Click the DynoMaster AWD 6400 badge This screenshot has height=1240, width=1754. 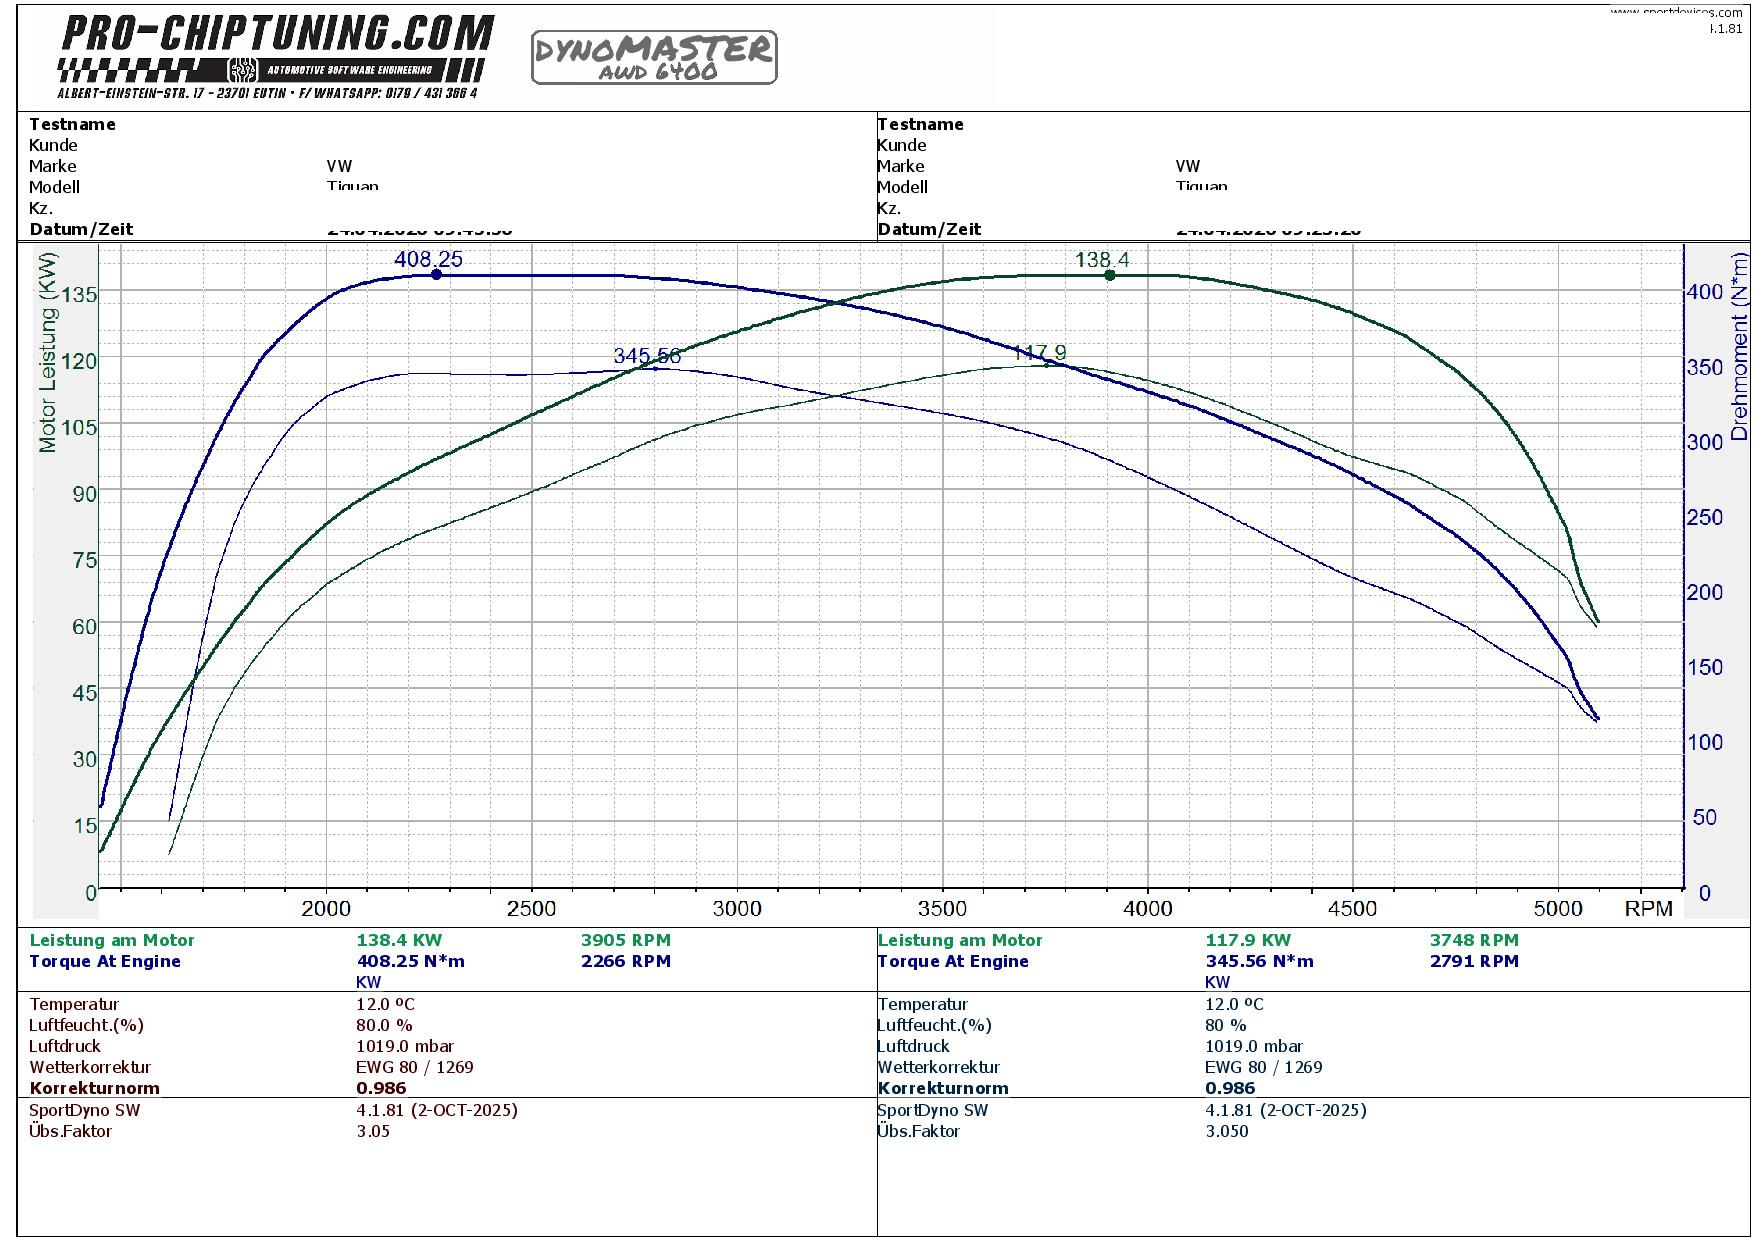[x=654, y=58]
